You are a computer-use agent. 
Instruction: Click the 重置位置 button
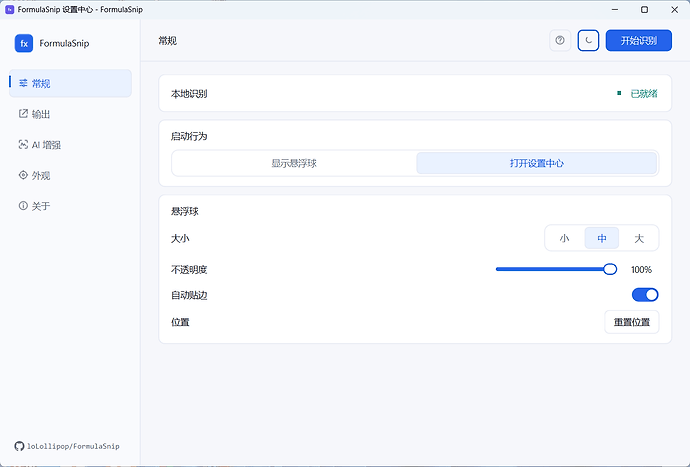point(631,322)
